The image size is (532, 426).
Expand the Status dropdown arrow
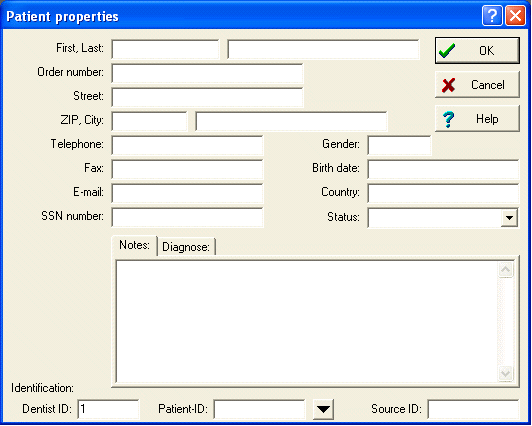pyautogui.click(x=509, y=217)
